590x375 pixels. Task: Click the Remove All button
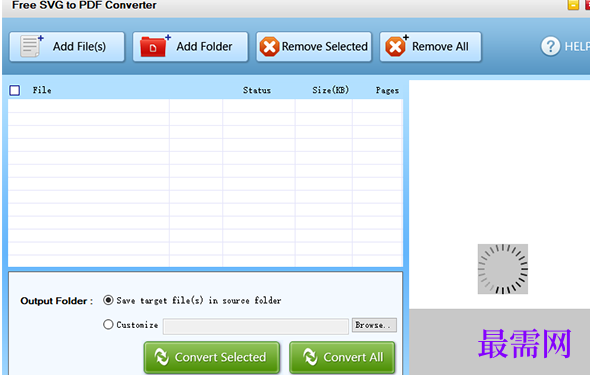[x=430, y=47]
